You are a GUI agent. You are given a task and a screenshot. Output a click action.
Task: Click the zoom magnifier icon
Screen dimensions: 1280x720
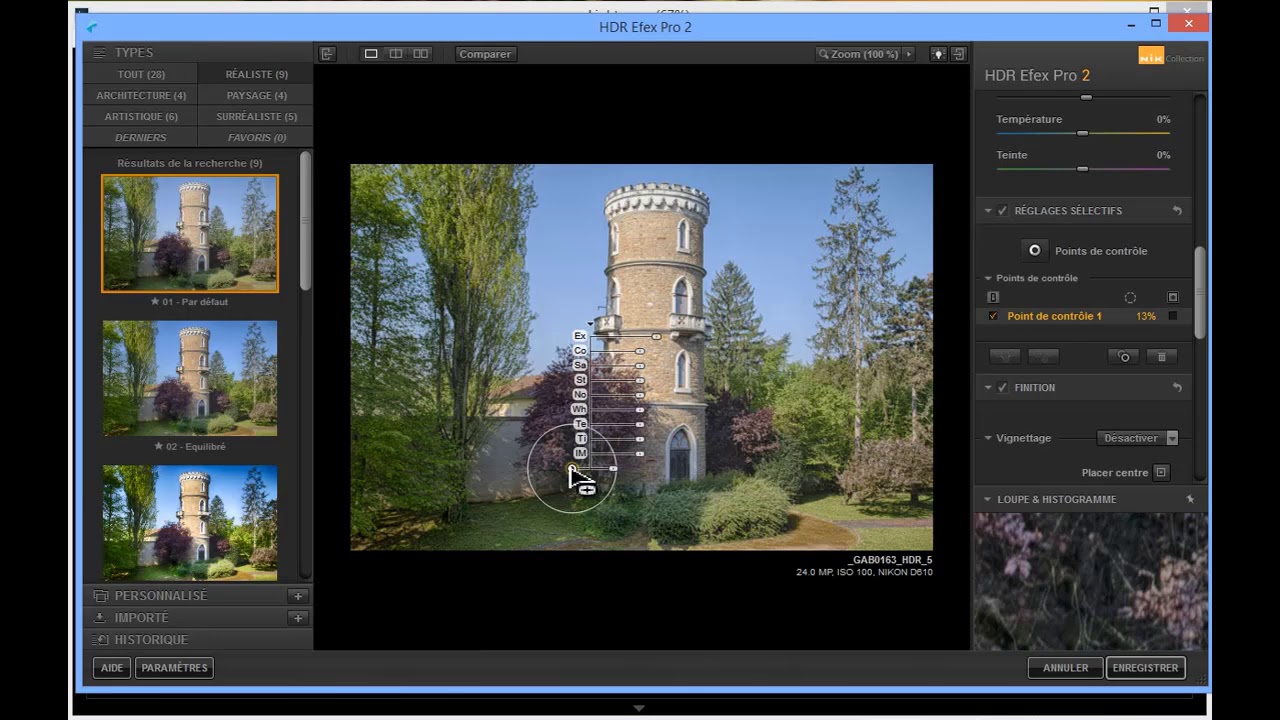[x=823, y=54]
